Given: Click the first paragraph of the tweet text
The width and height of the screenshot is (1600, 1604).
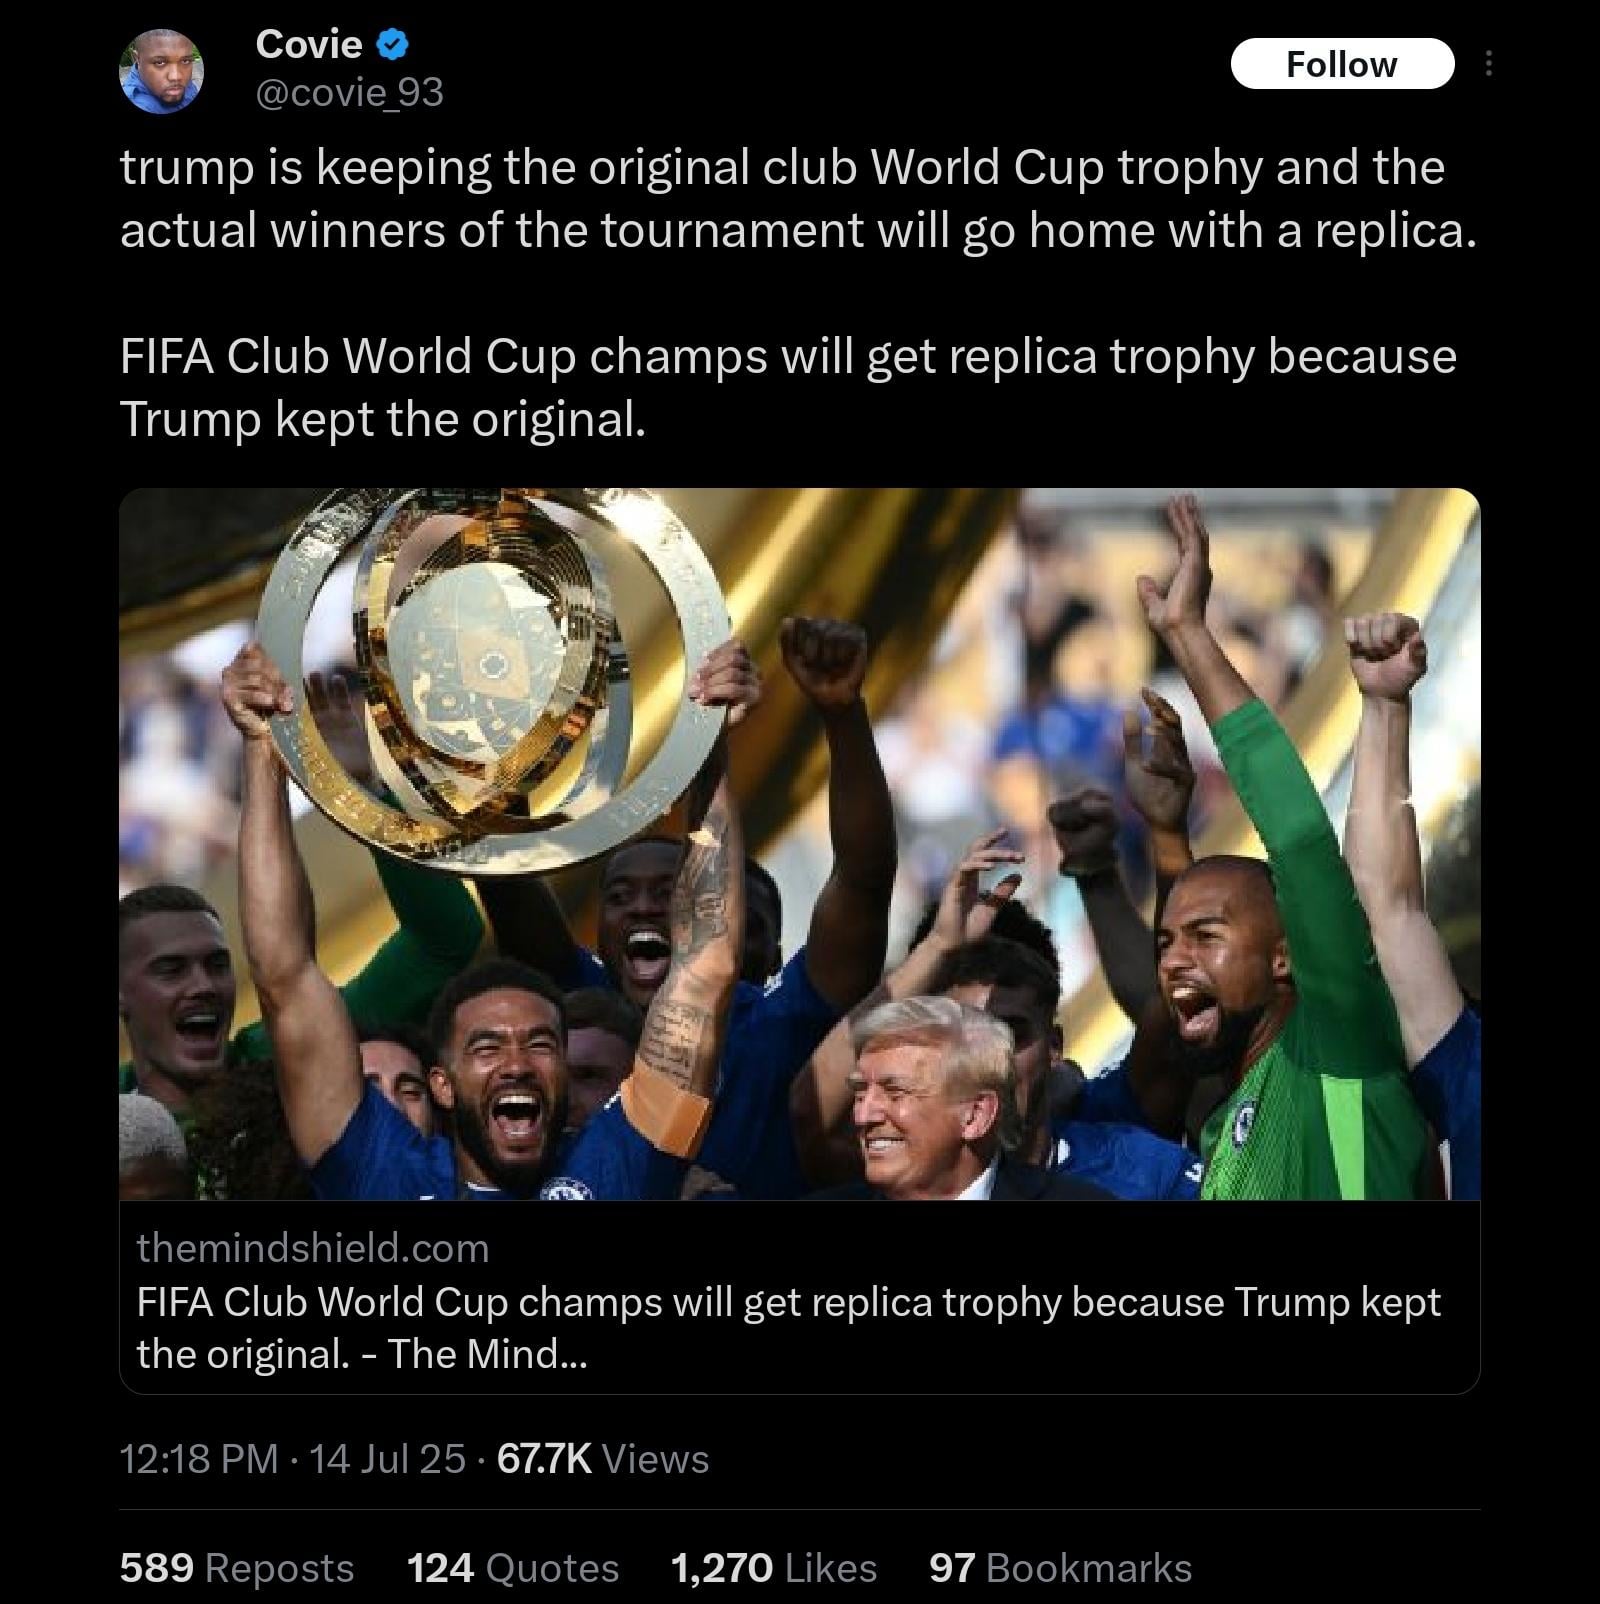Looking at the screenshot, I should [797, 198].
